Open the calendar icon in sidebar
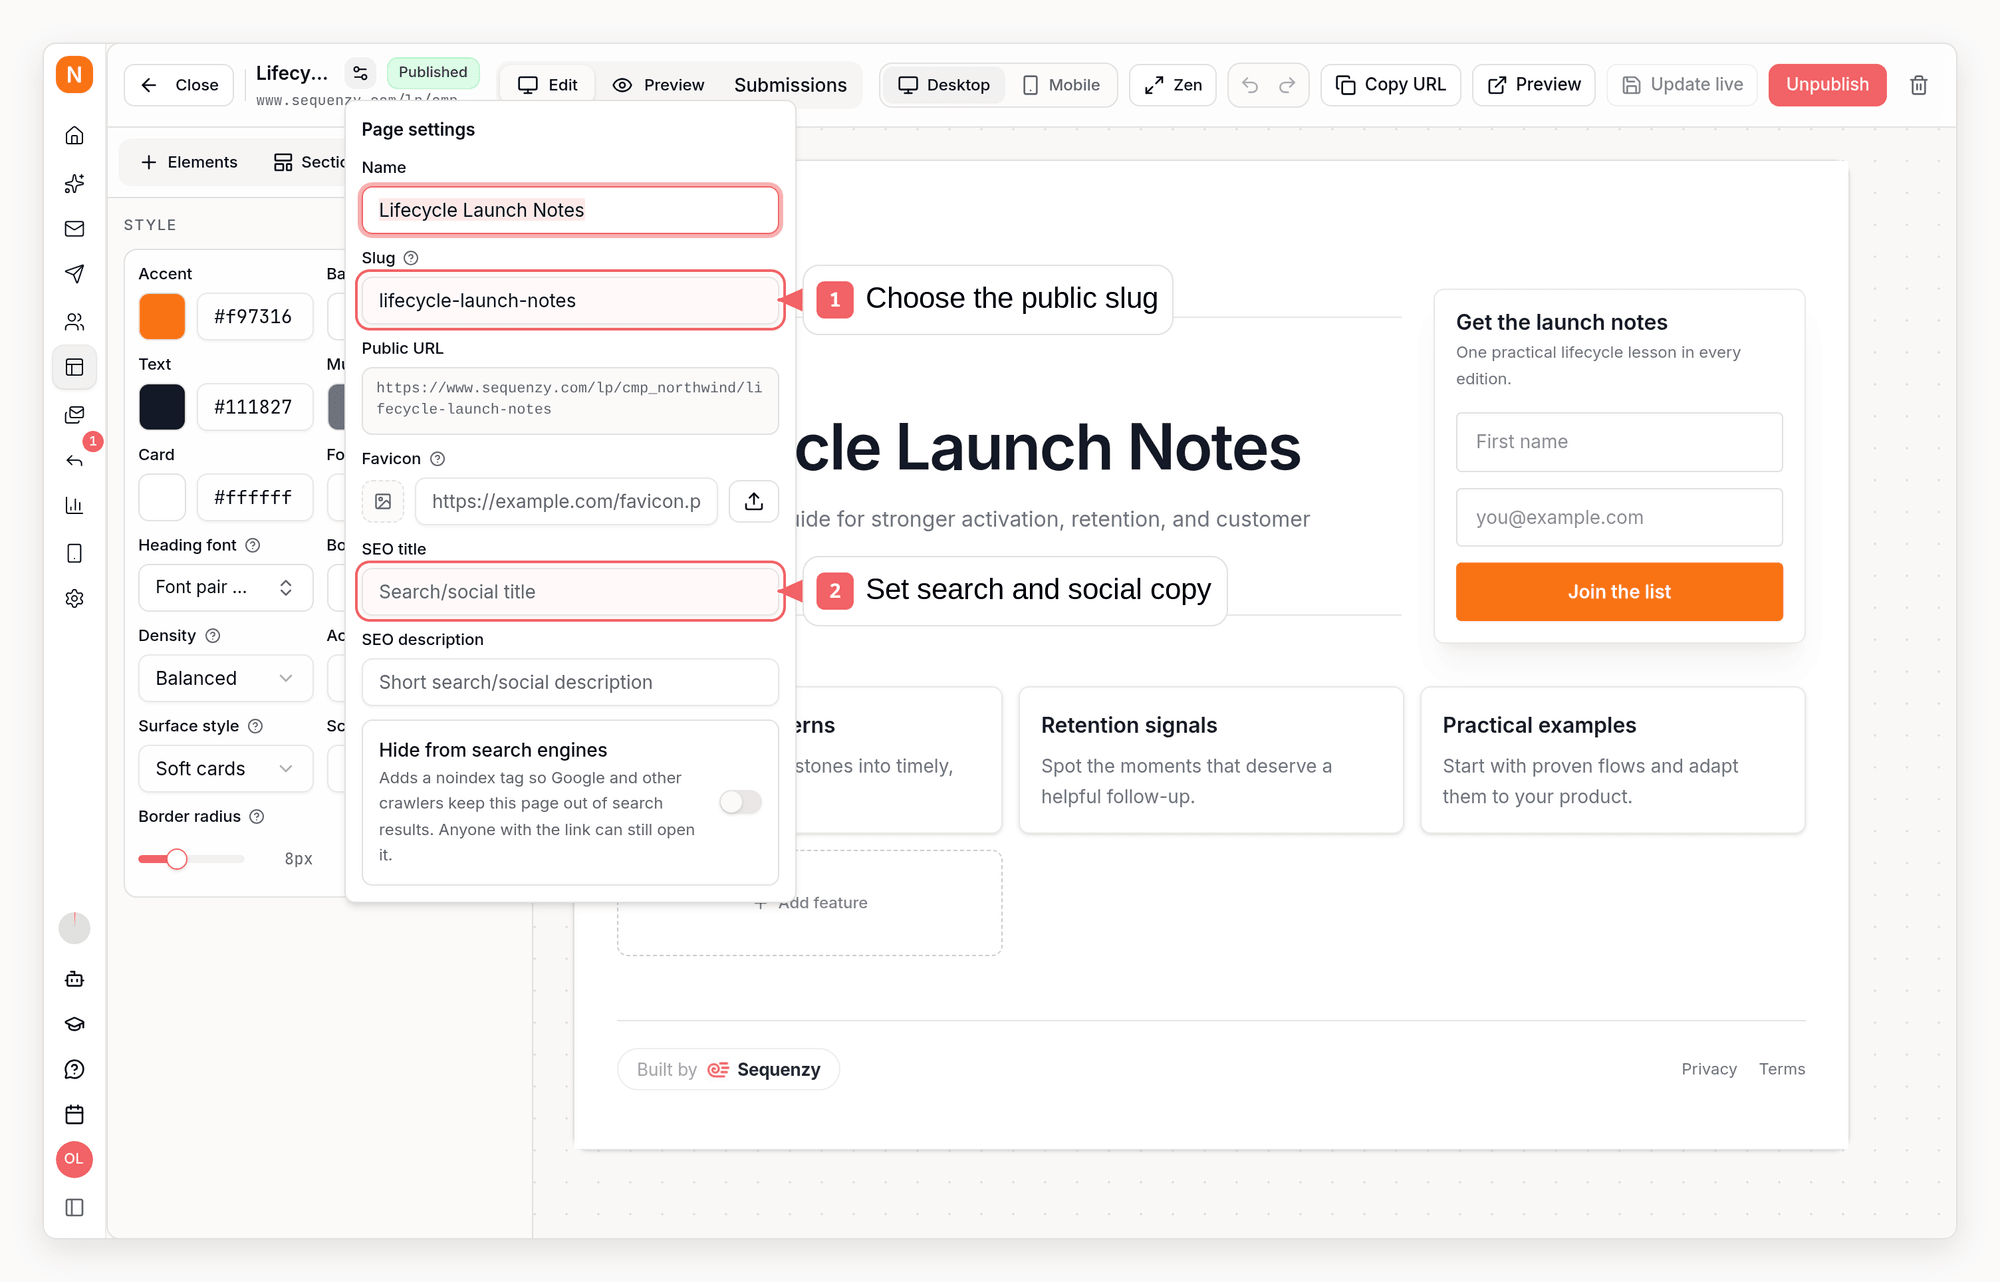 pos(74,1114)
